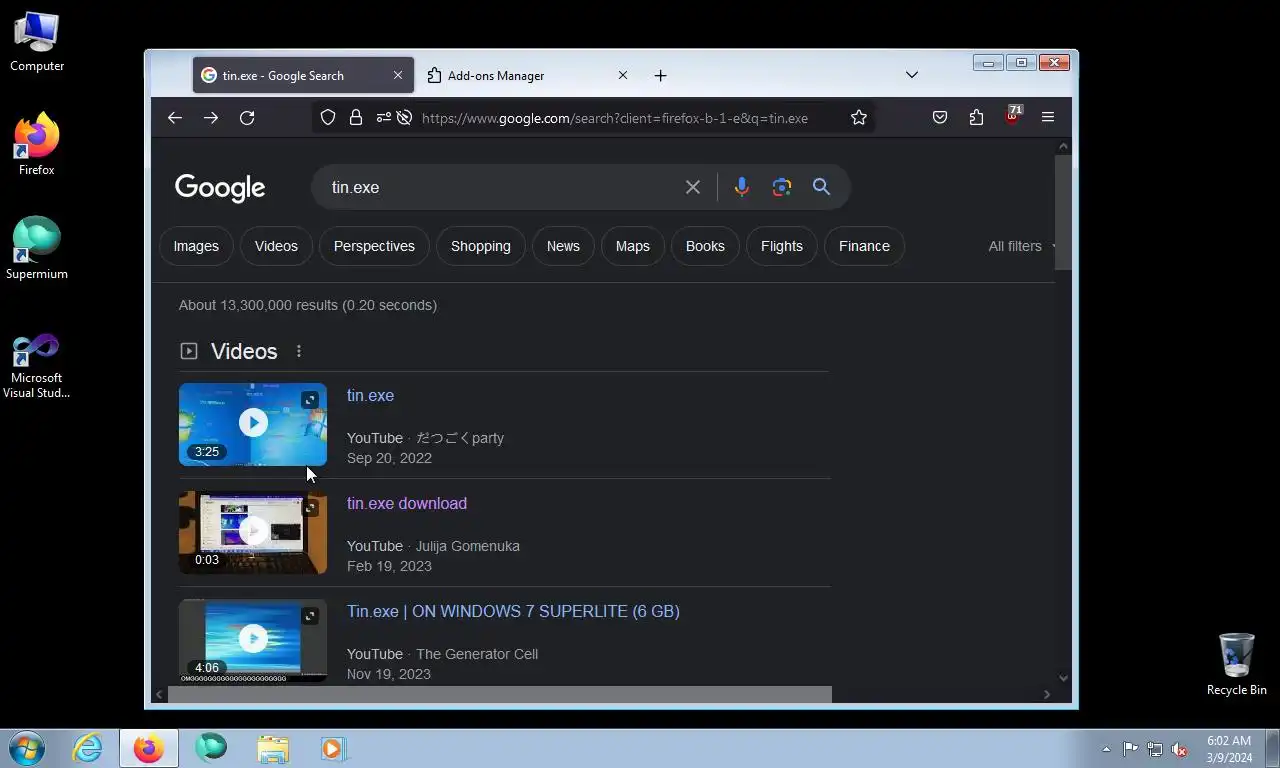Image resolution: width=1280 pixels, height=768 pixels.
Task: Open Windows Explorer folder in the taskbar
Action: [x=272, y=748]
